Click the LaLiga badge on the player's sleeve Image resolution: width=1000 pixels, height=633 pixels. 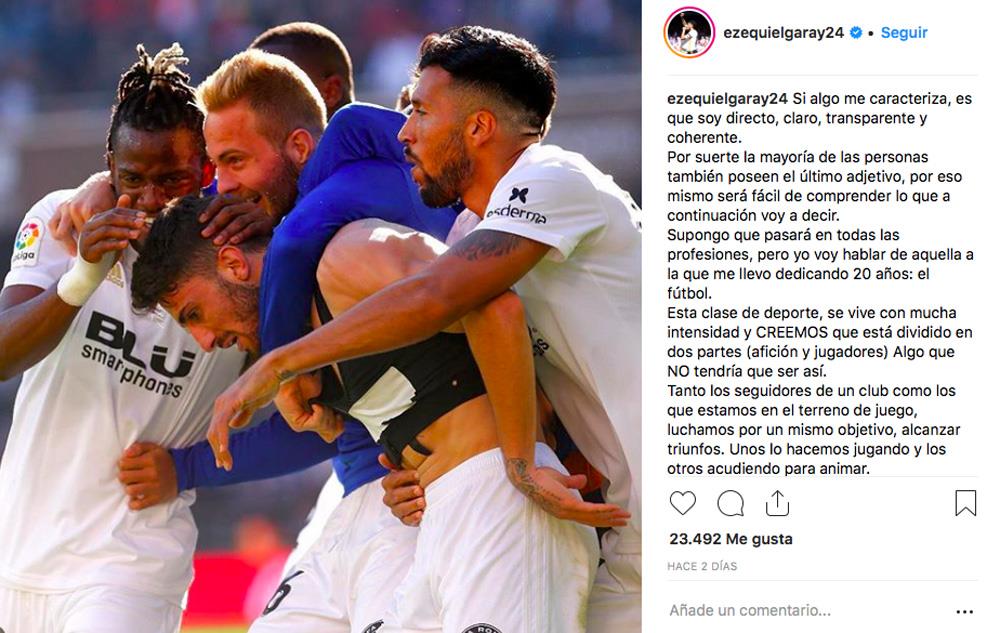pyautogui.click(x=27, y=241)
